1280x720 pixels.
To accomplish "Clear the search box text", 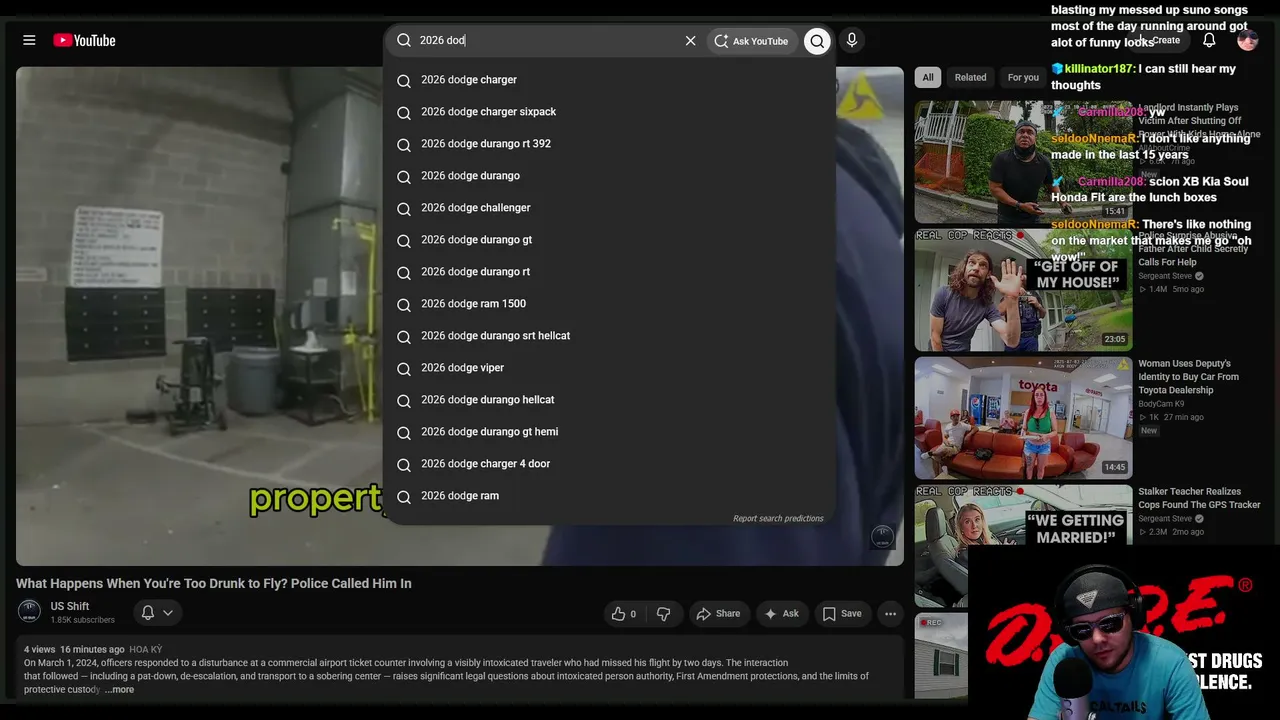I will coord(690,41).
